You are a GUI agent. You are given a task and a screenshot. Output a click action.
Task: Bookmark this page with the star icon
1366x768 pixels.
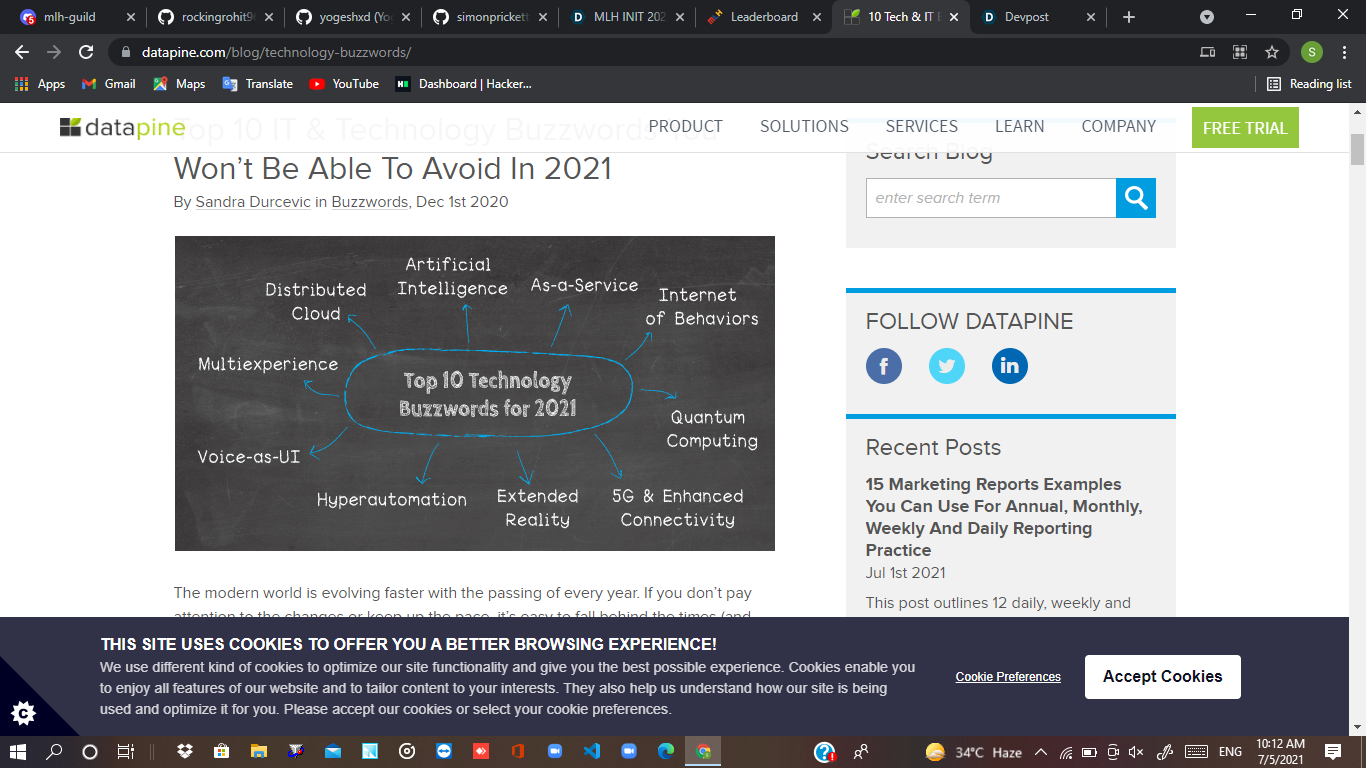pyautogui.click(x=1272, y=52)
